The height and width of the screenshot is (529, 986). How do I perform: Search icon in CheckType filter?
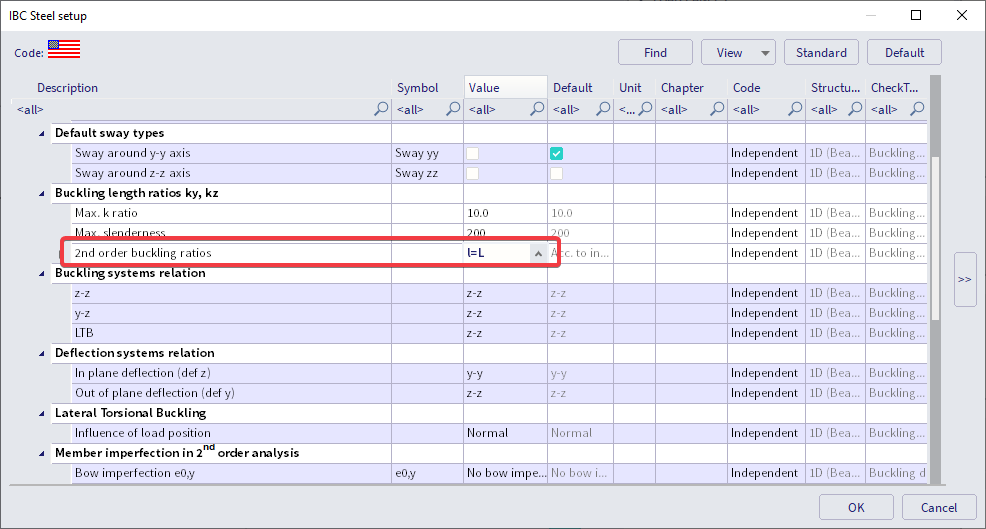(x=917, y=109)
